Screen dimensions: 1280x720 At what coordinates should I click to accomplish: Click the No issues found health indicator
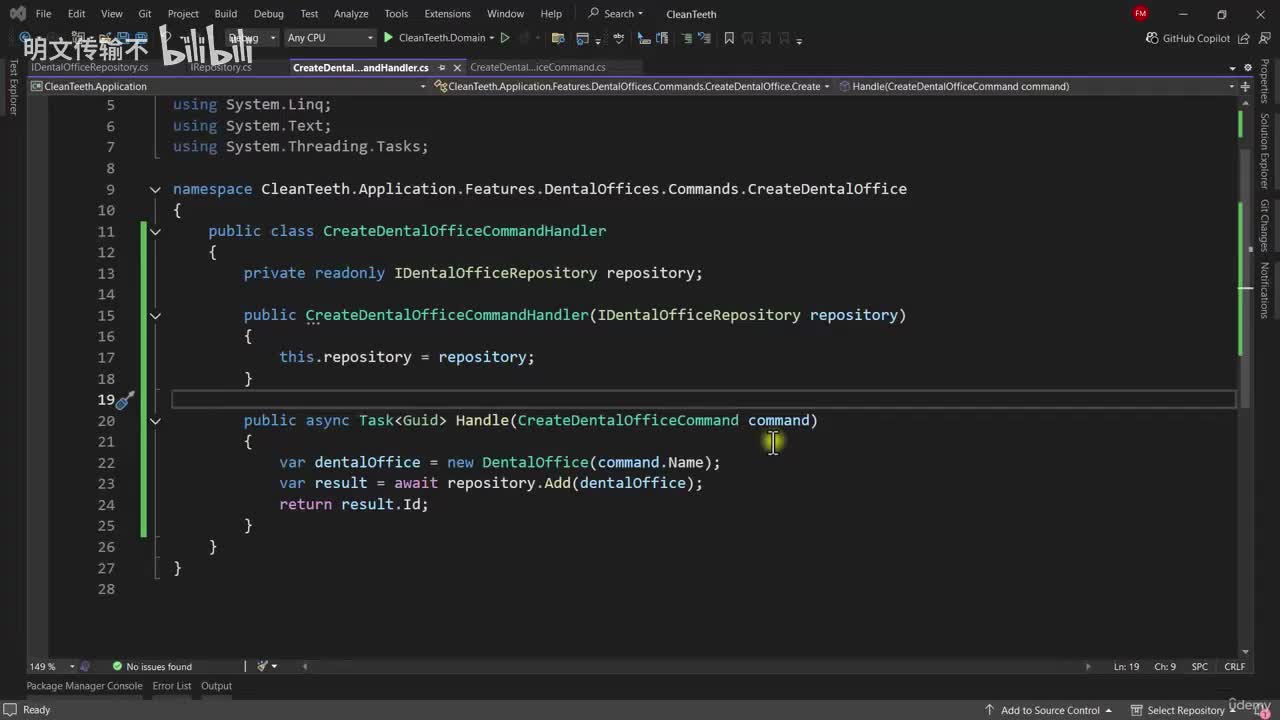151,666
